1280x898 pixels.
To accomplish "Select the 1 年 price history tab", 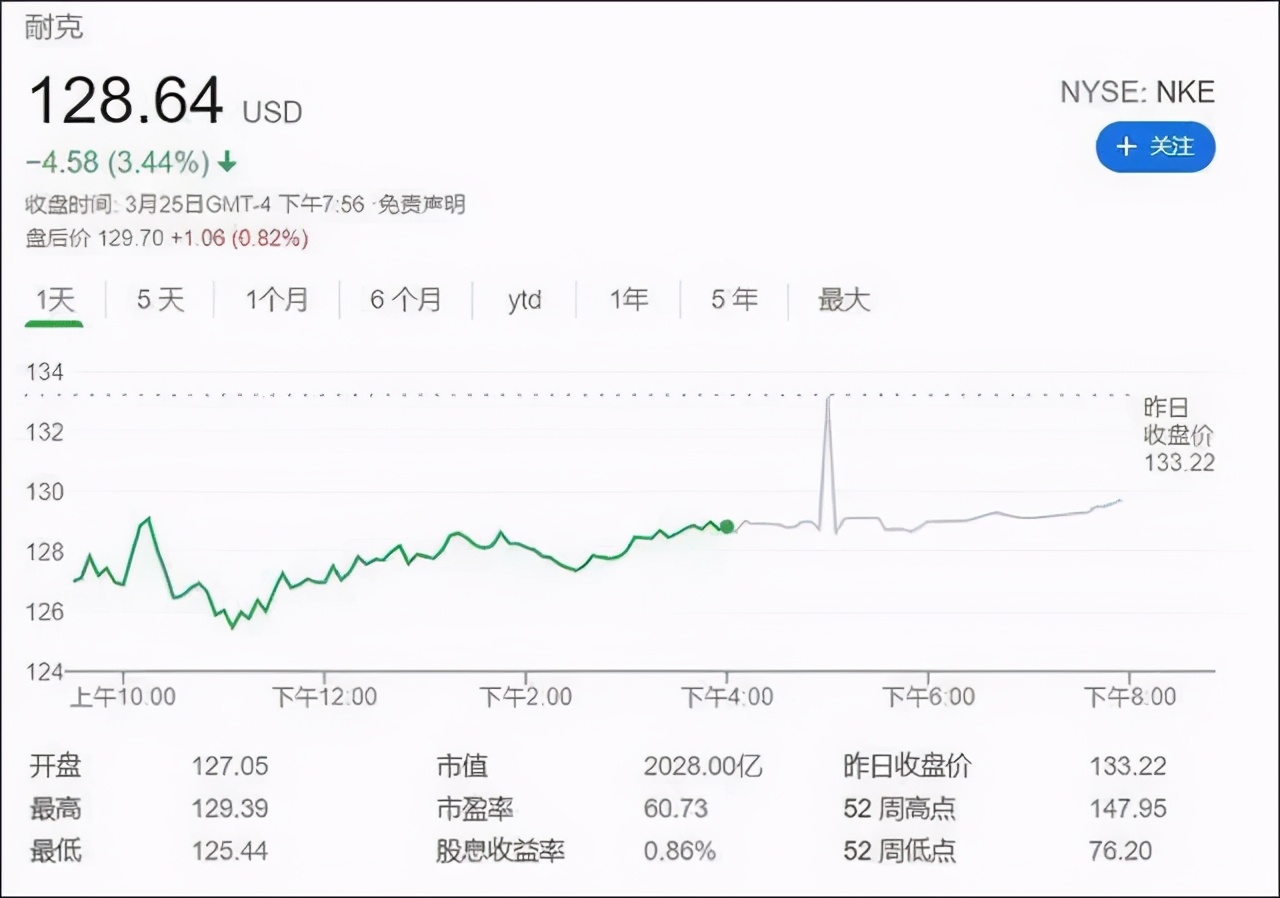I will pos(628,299).
